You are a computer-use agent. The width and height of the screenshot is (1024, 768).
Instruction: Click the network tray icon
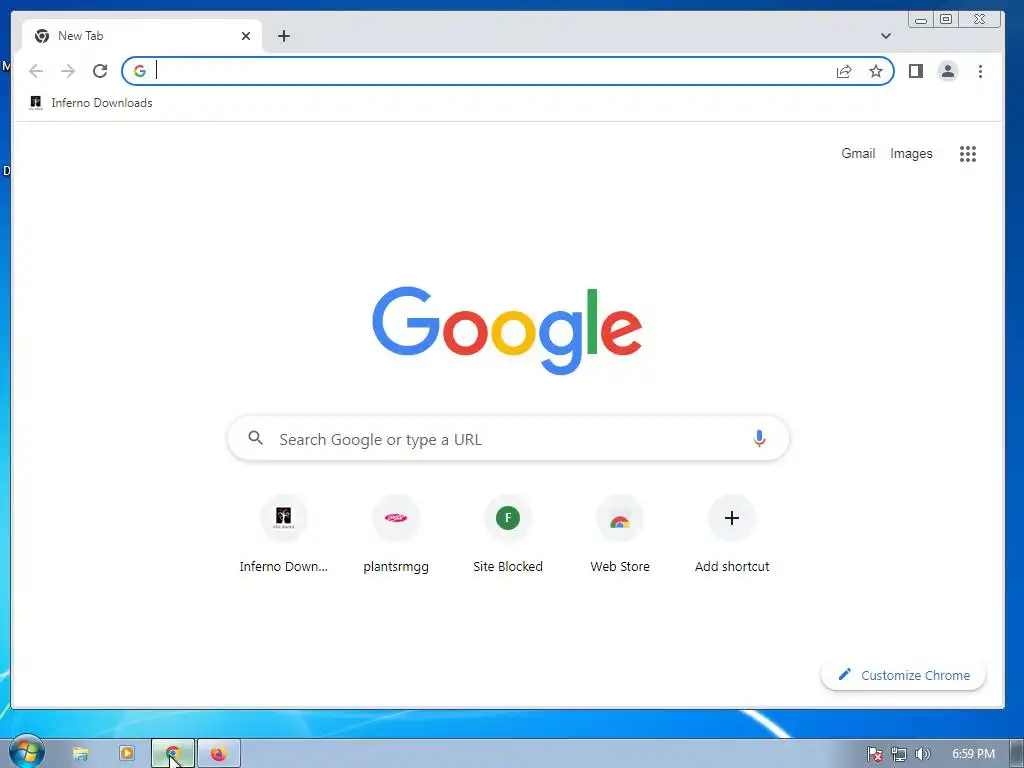coord(899,754)
